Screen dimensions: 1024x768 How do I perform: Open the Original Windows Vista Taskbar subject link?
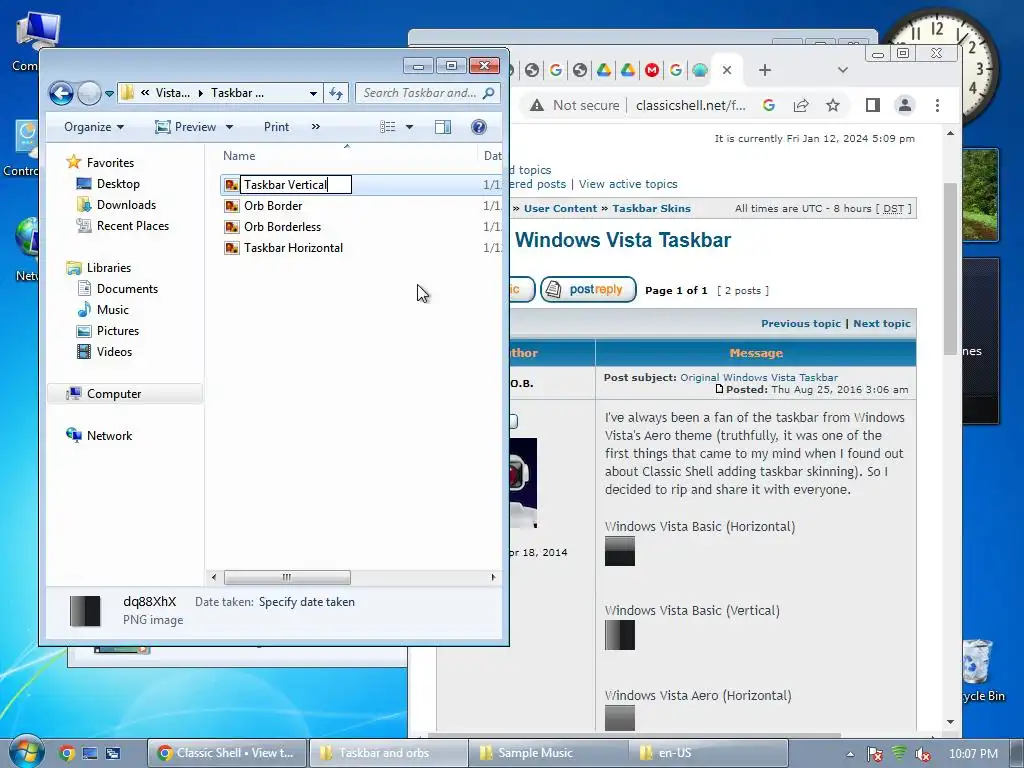(x=759, y=377)
